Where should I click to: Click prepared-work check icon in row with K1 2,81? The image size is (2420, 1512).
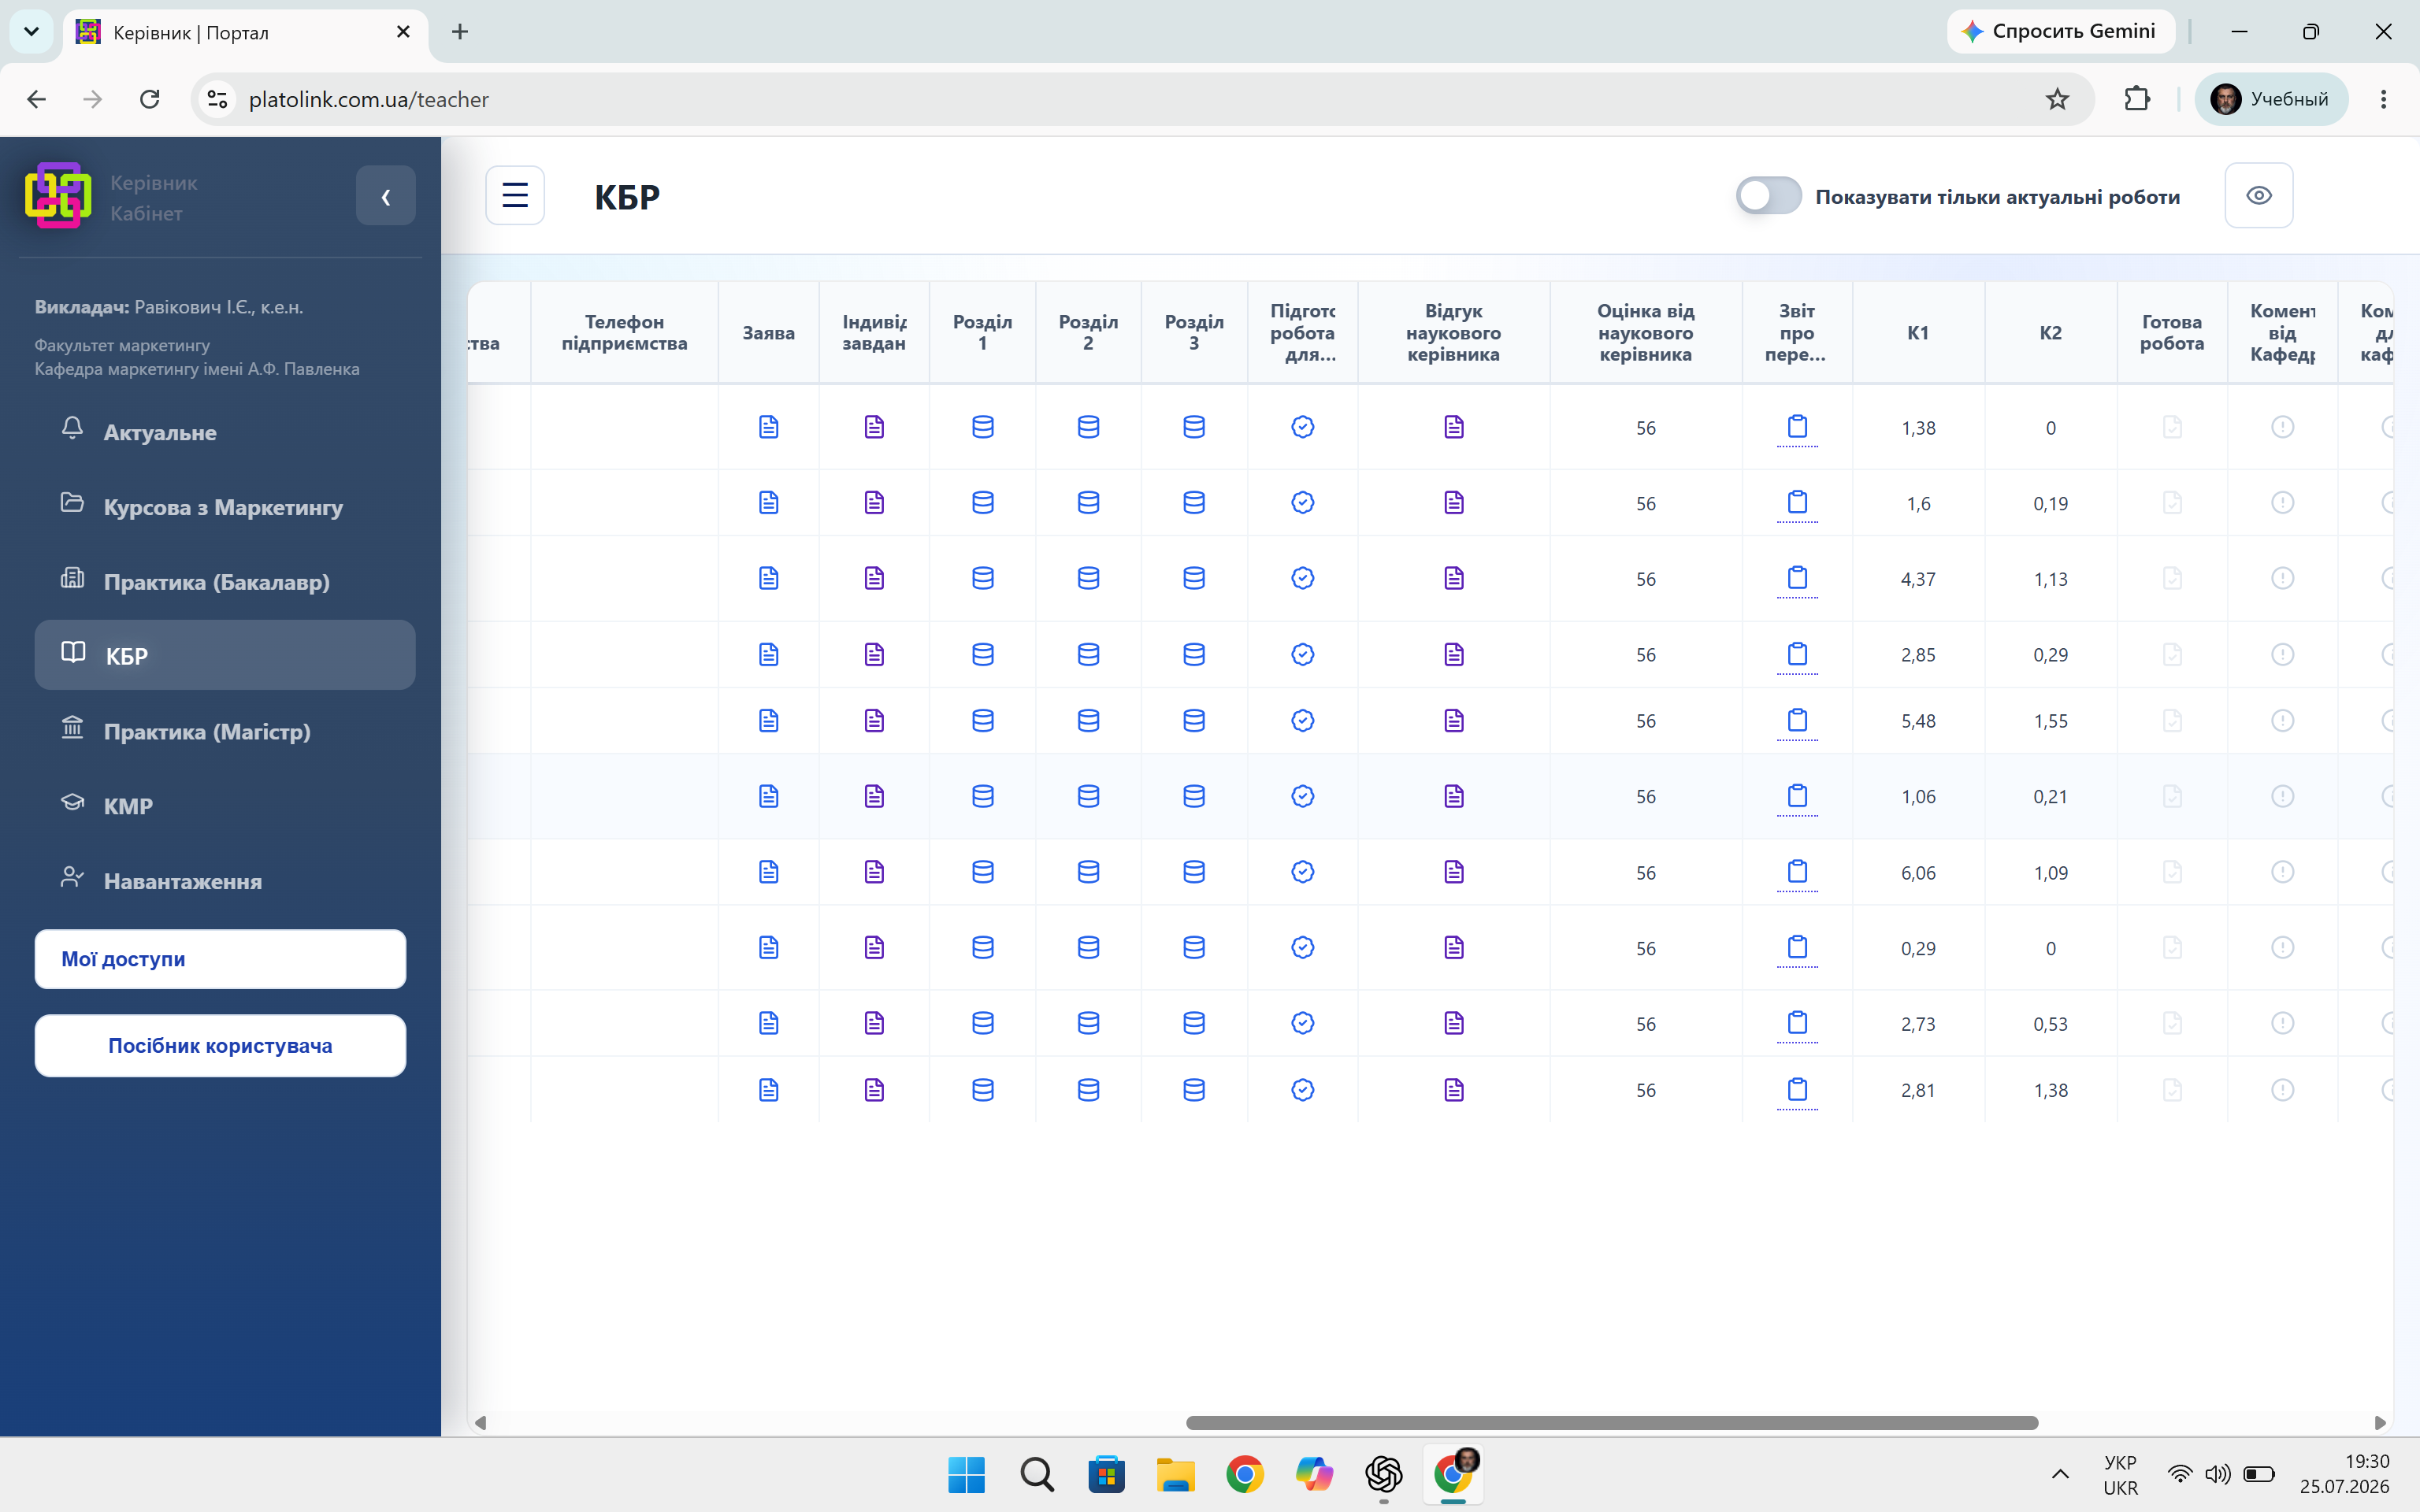click(1302, 1090)
